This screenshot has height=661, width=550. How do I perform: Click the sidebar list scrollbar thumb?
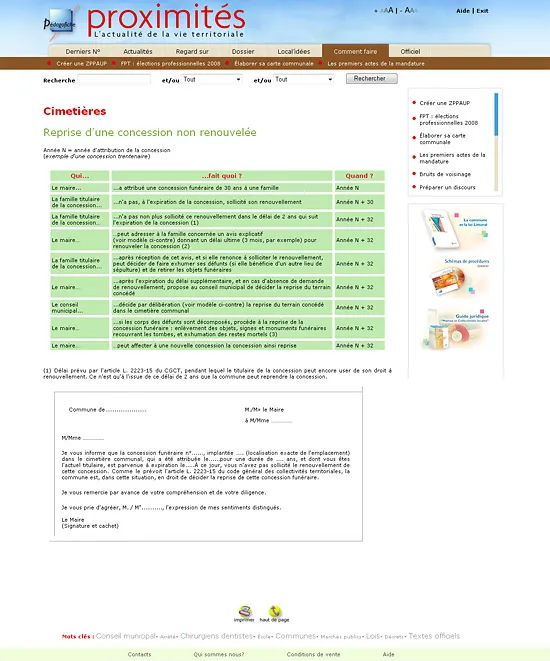click(496, 114)
